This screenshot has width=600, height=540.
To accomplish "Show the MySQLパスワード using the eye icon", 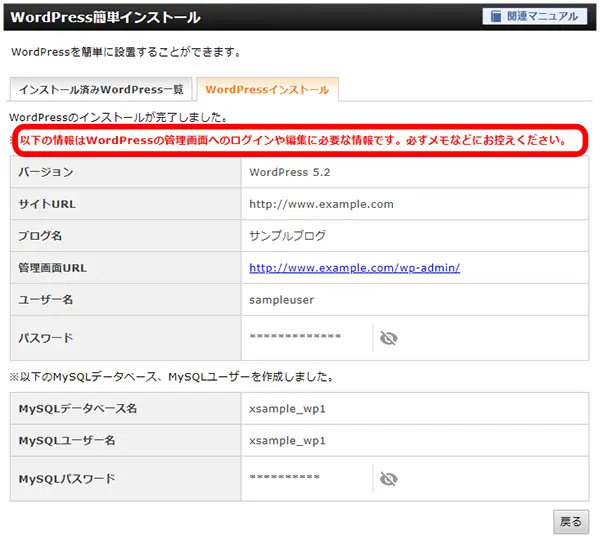I will pyautogui.click(x=389, y=479).
